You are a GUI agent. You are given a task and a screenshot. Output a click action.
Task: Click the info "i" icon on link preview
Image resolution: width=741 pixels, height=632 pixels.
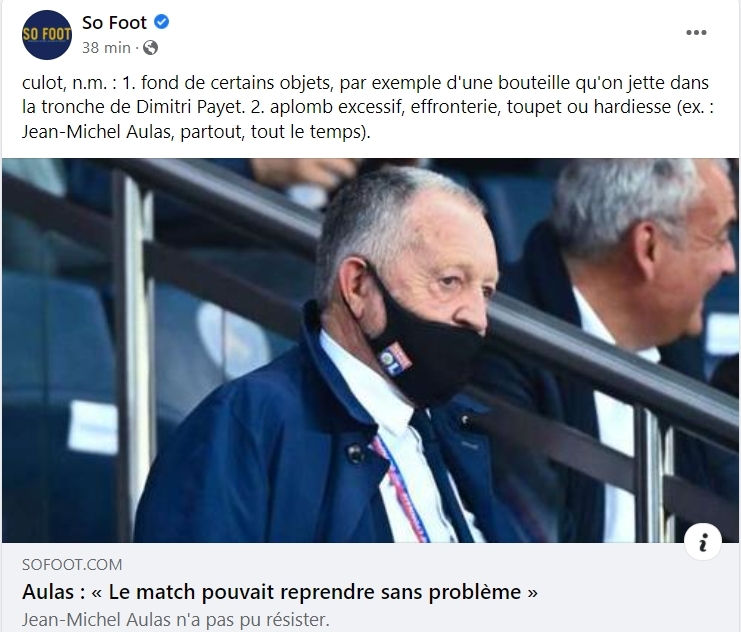pos(703,542)
